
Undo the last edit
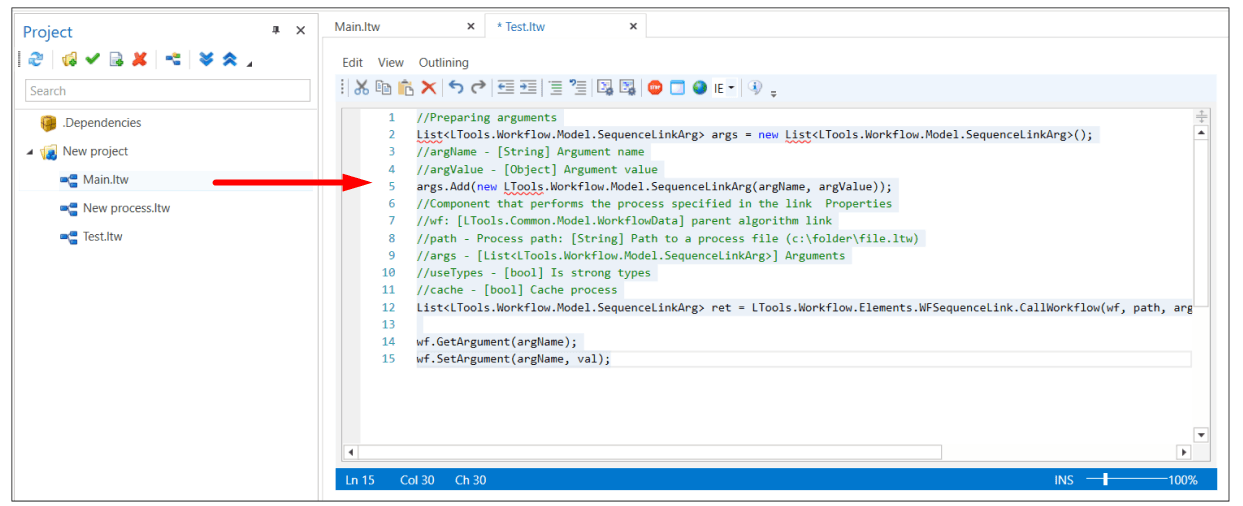point(456,88)
